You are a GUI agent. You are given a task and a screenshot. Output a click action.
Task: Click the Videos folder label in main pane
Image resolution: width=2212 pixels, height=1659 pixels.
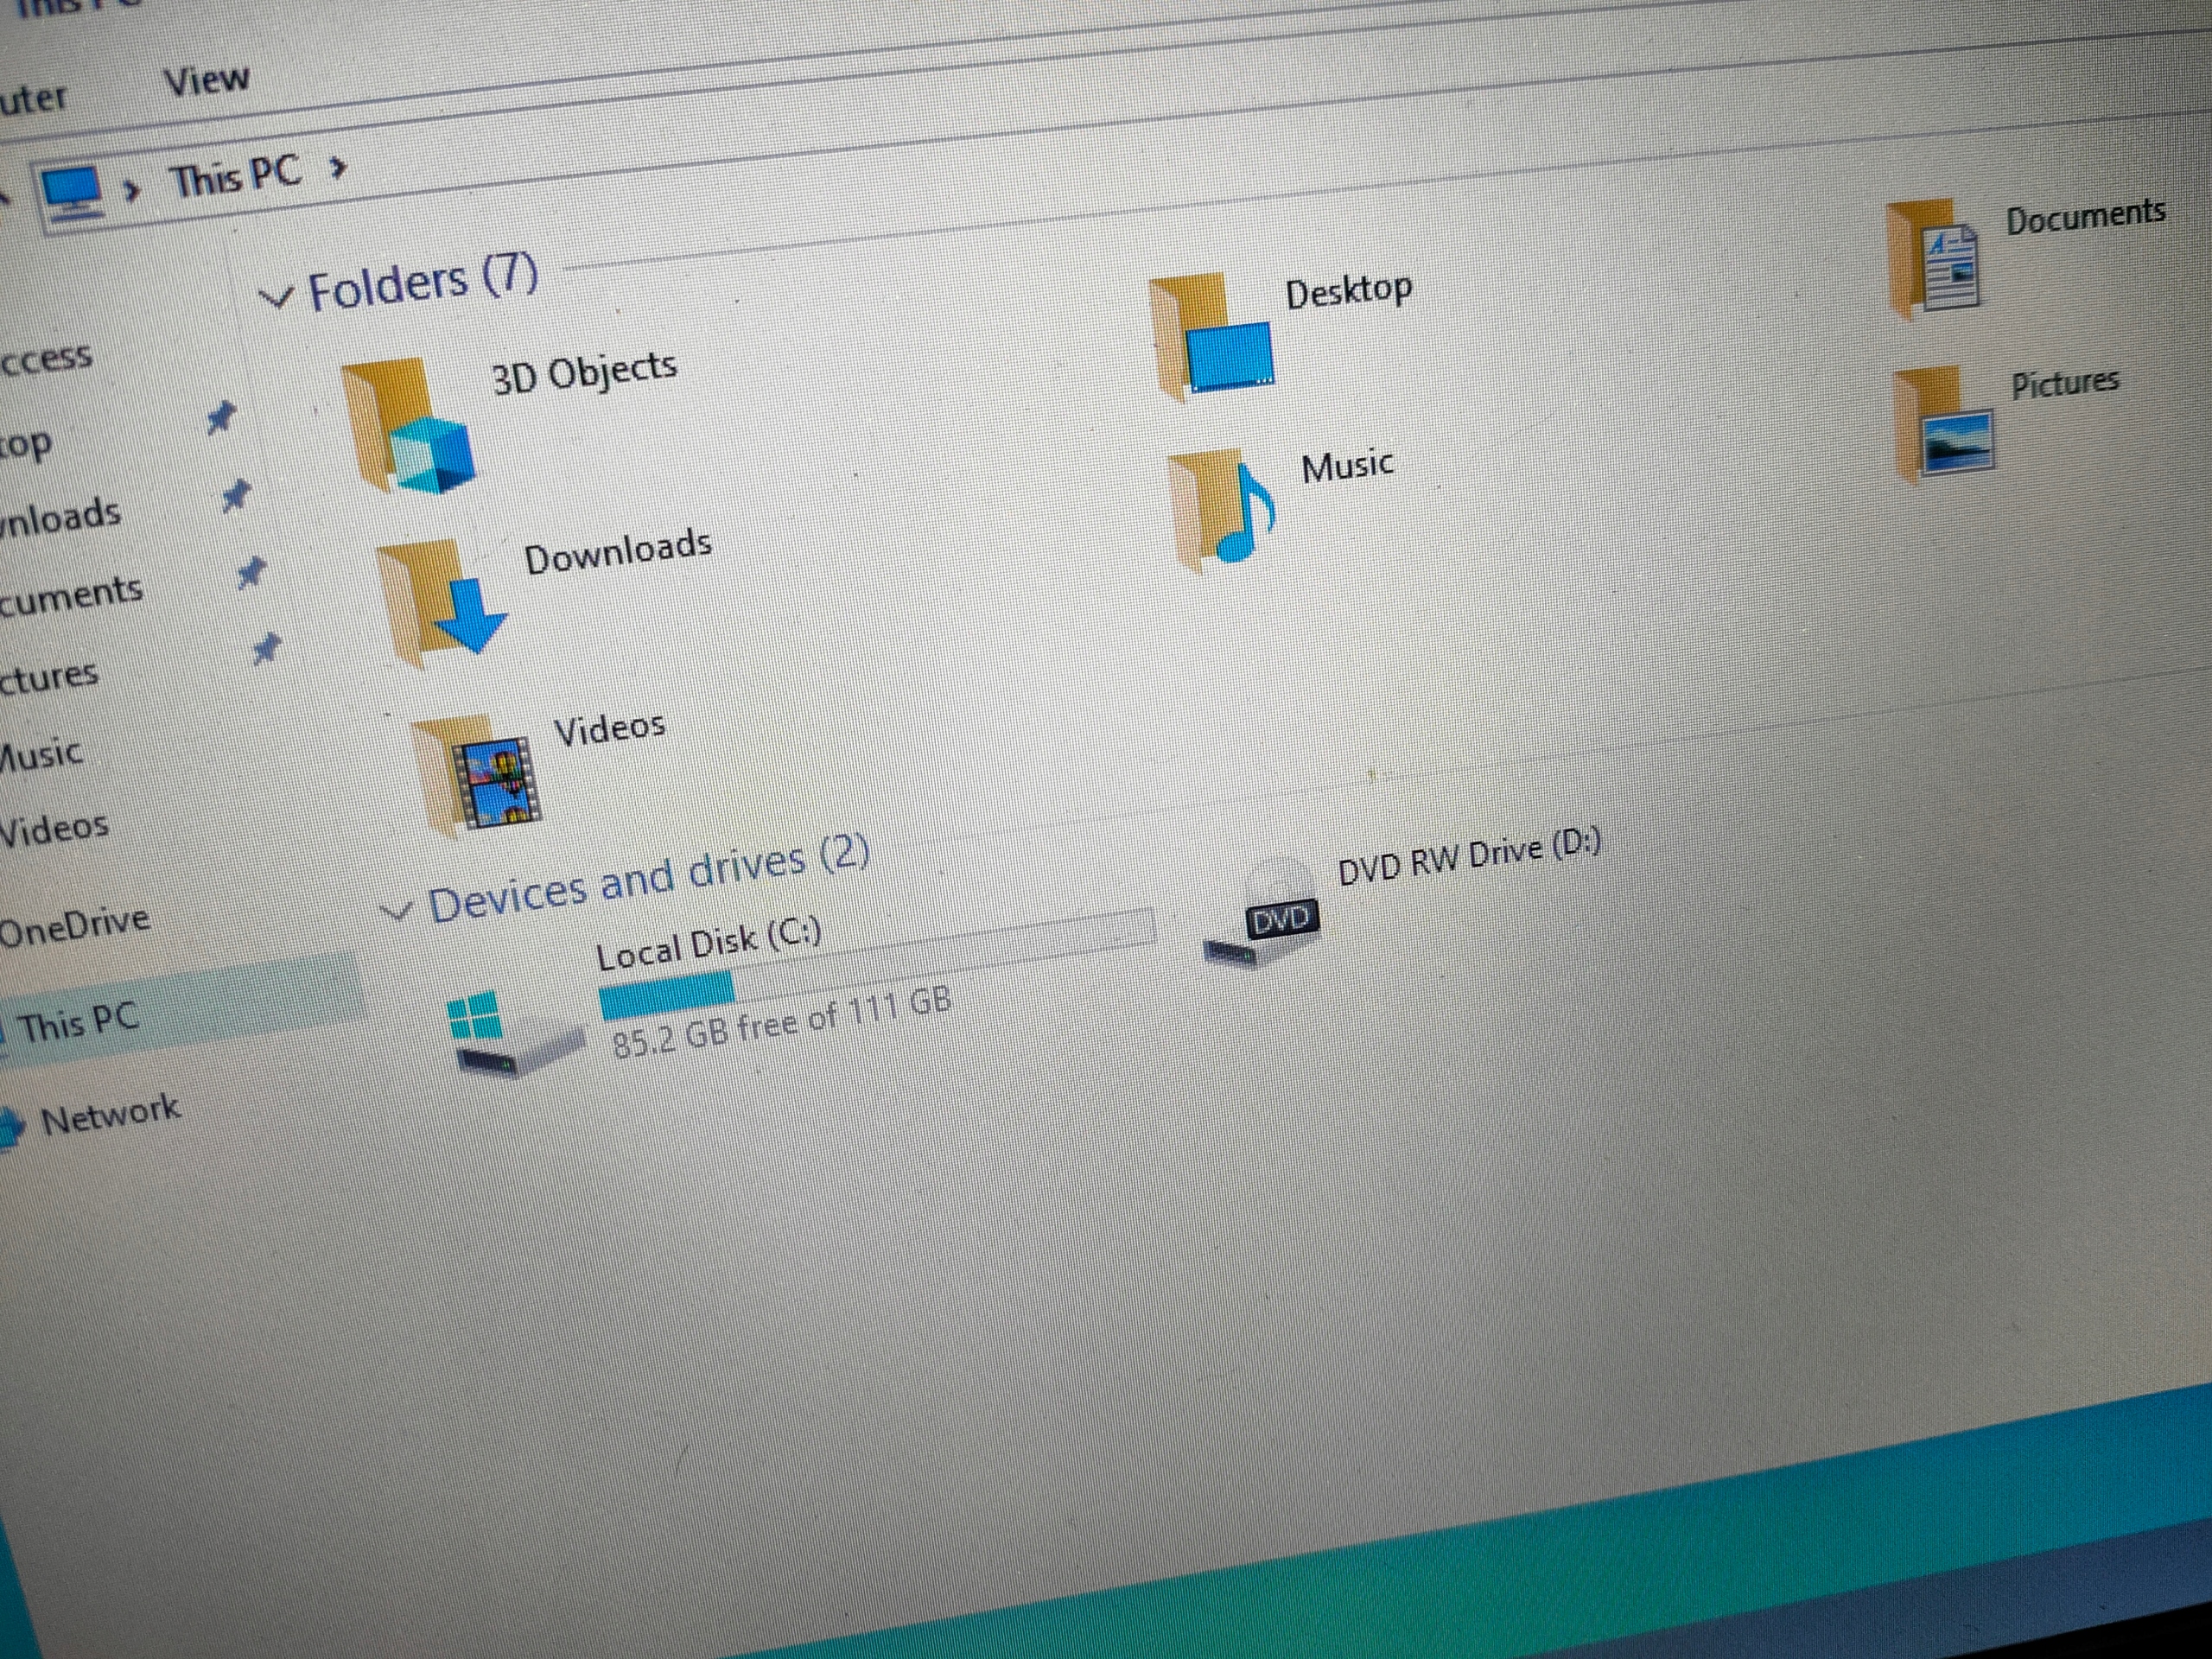coord(610,728)
